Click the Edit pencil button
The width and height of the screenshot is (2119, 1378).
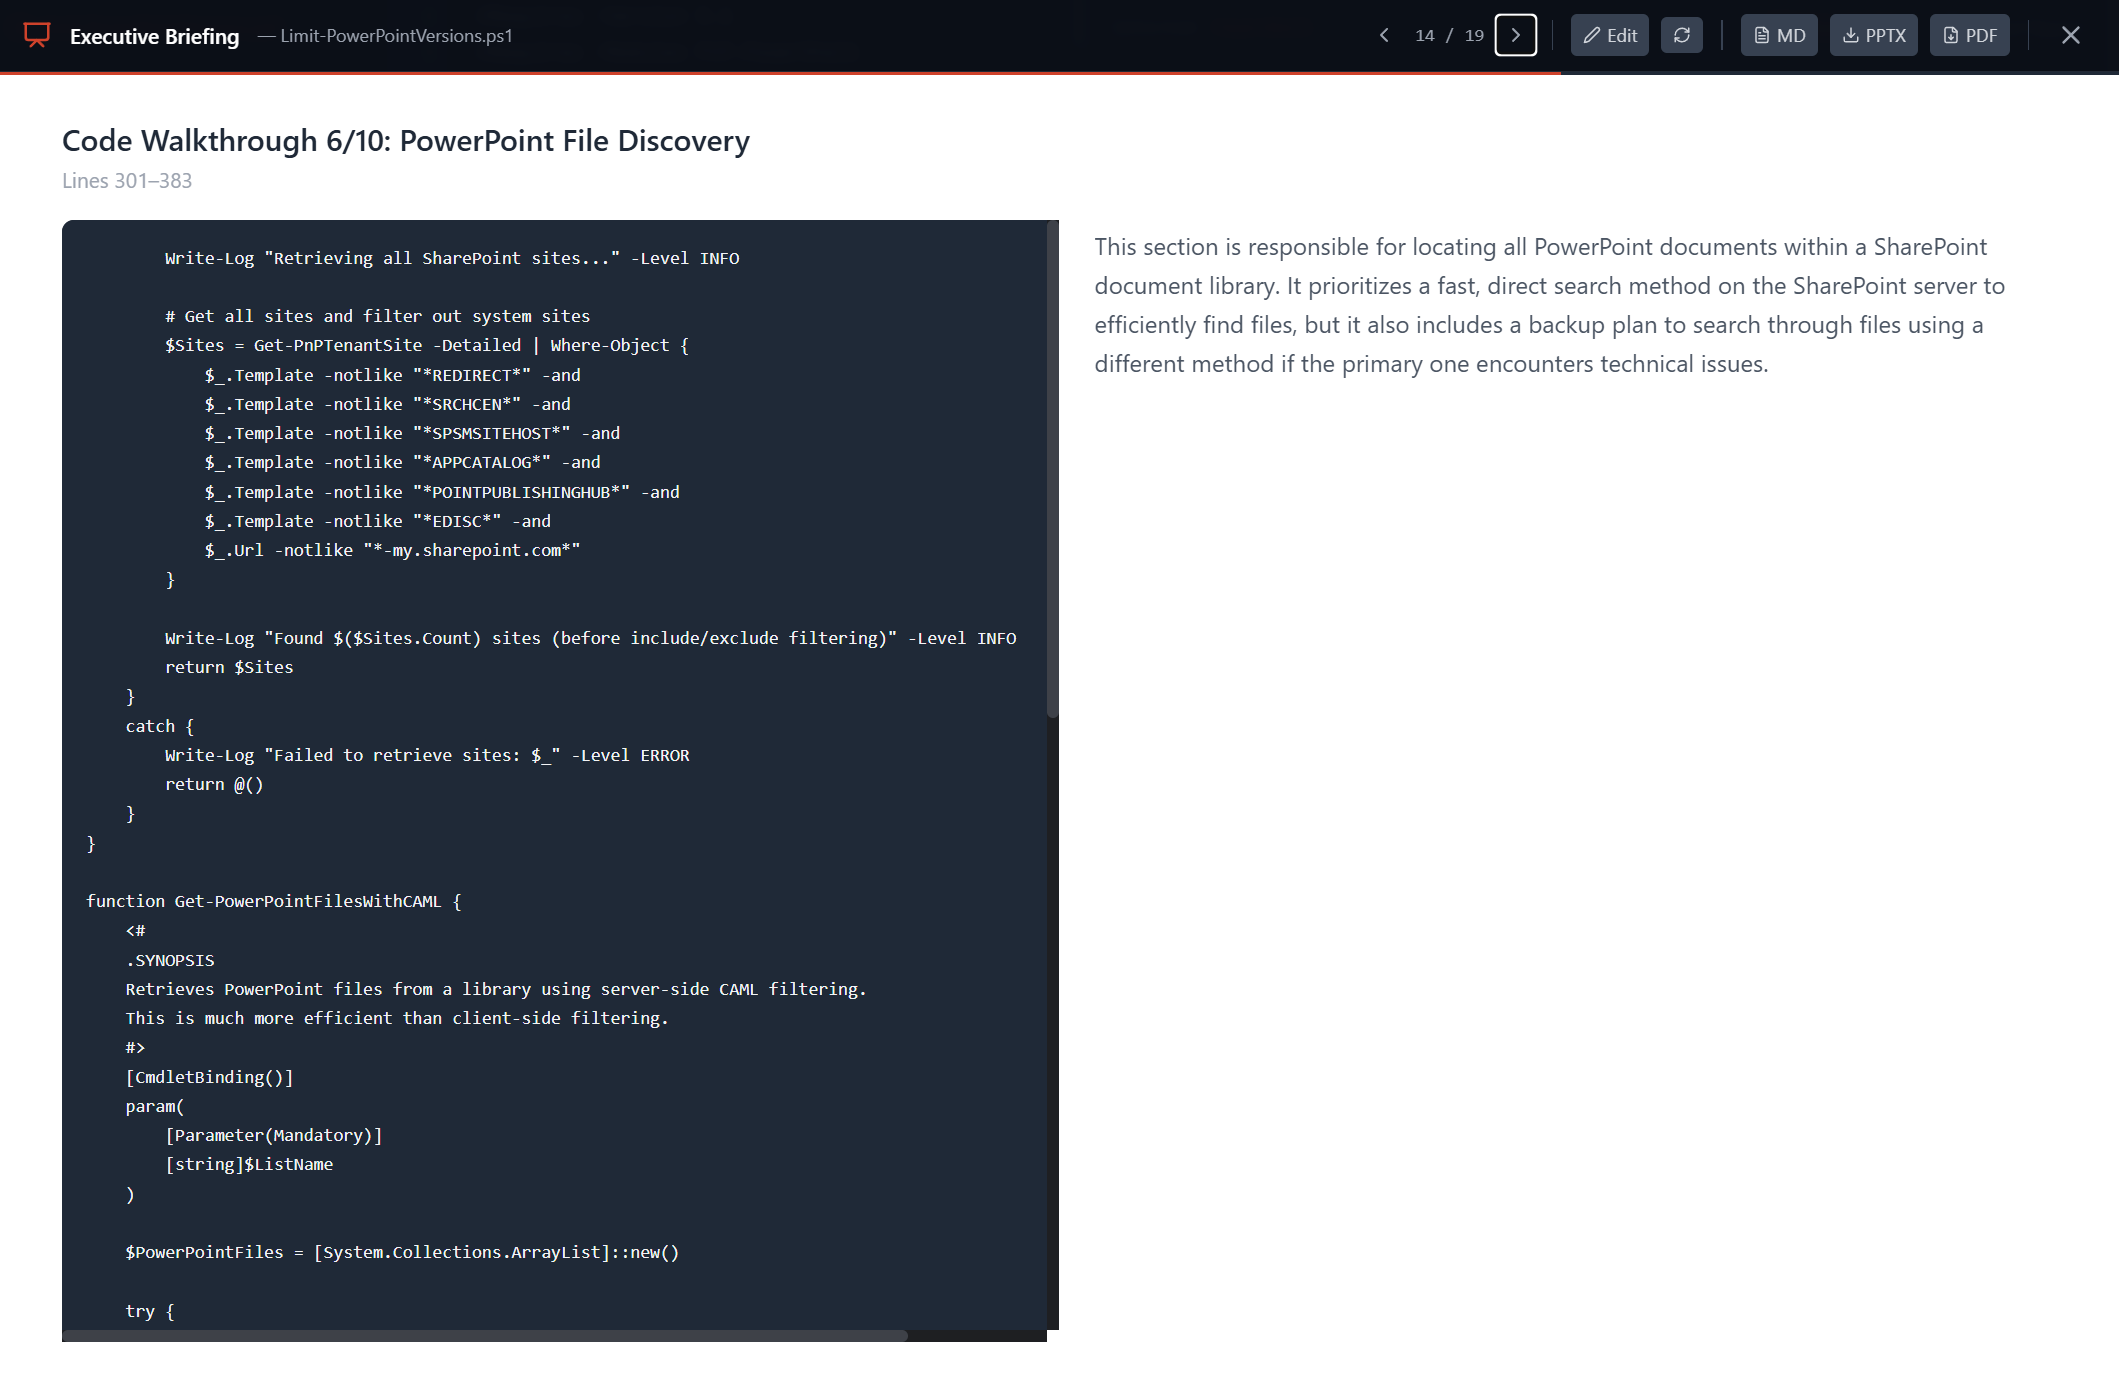pos(1609,36)
